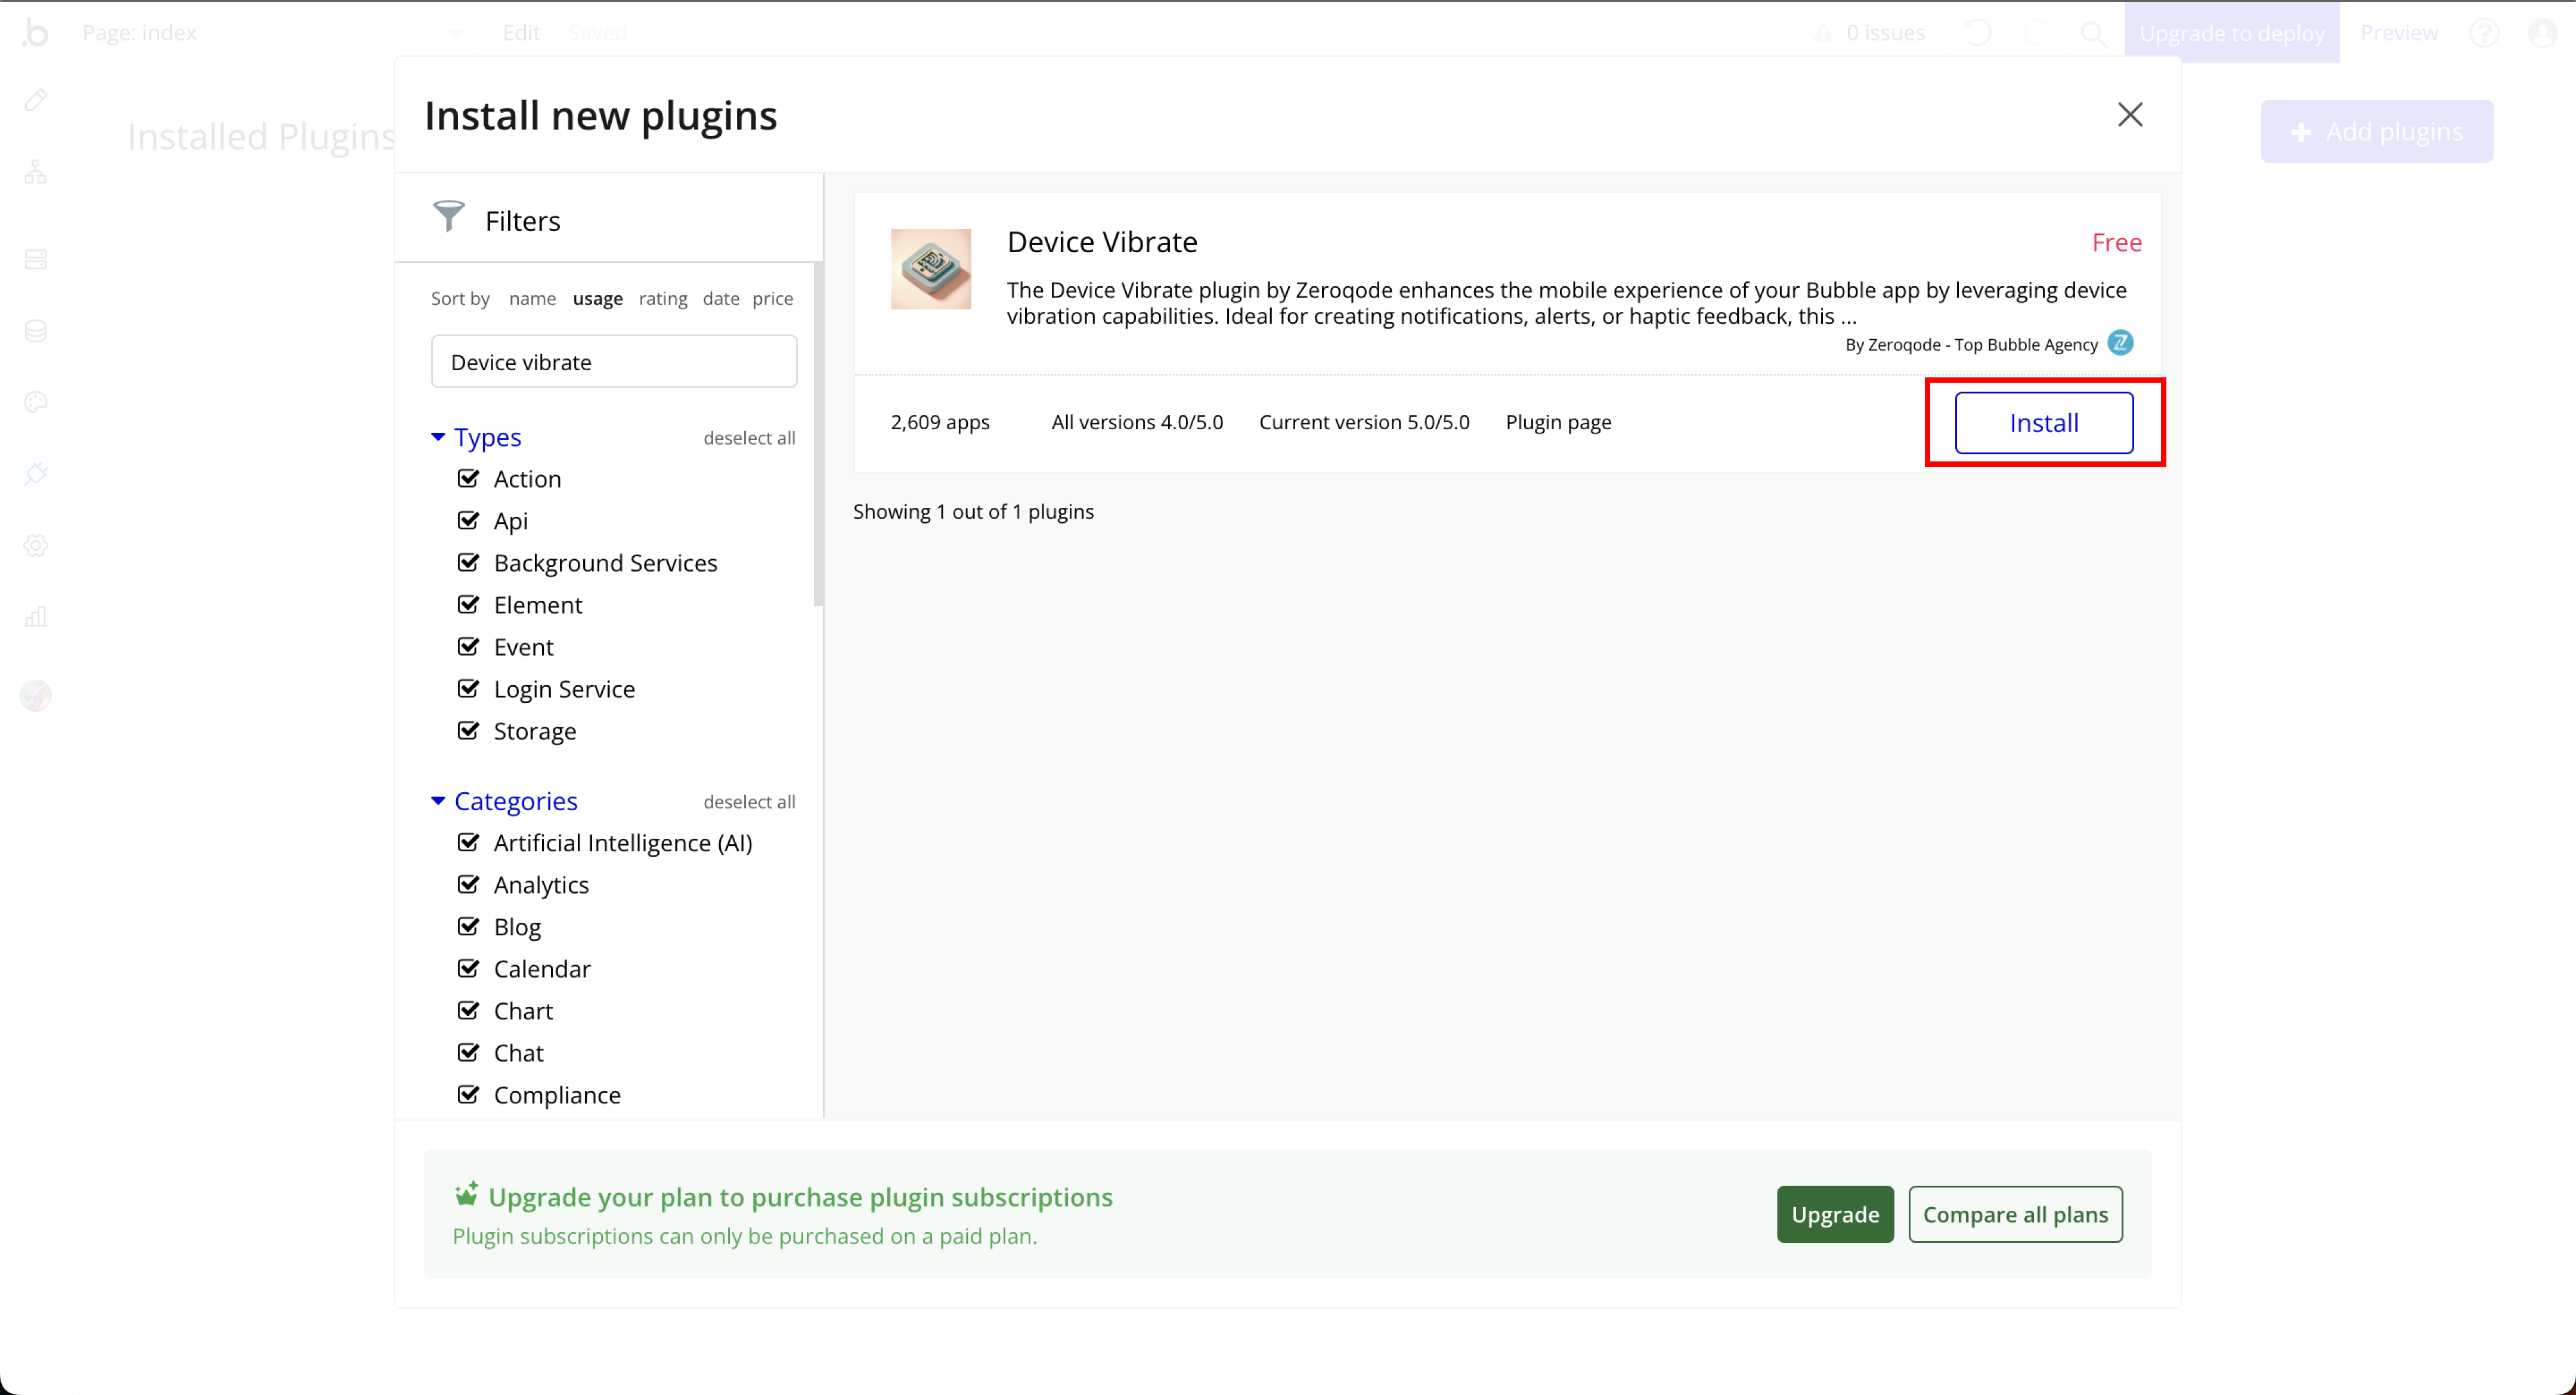Click the Device Vibrate plugin thumbnail
Screen dimensions: 2576x1395
tap(930, 269)
